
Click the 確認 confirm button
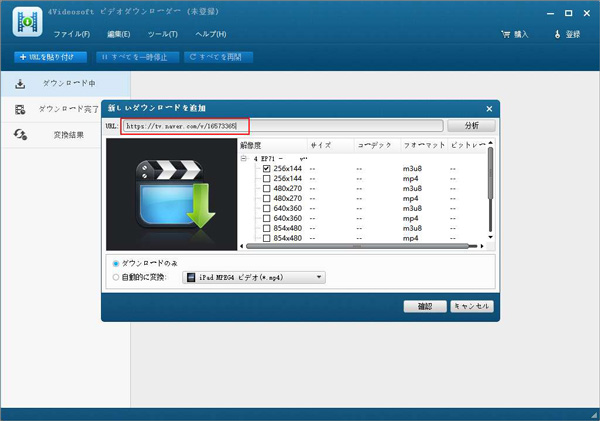(x=425, y=306)
